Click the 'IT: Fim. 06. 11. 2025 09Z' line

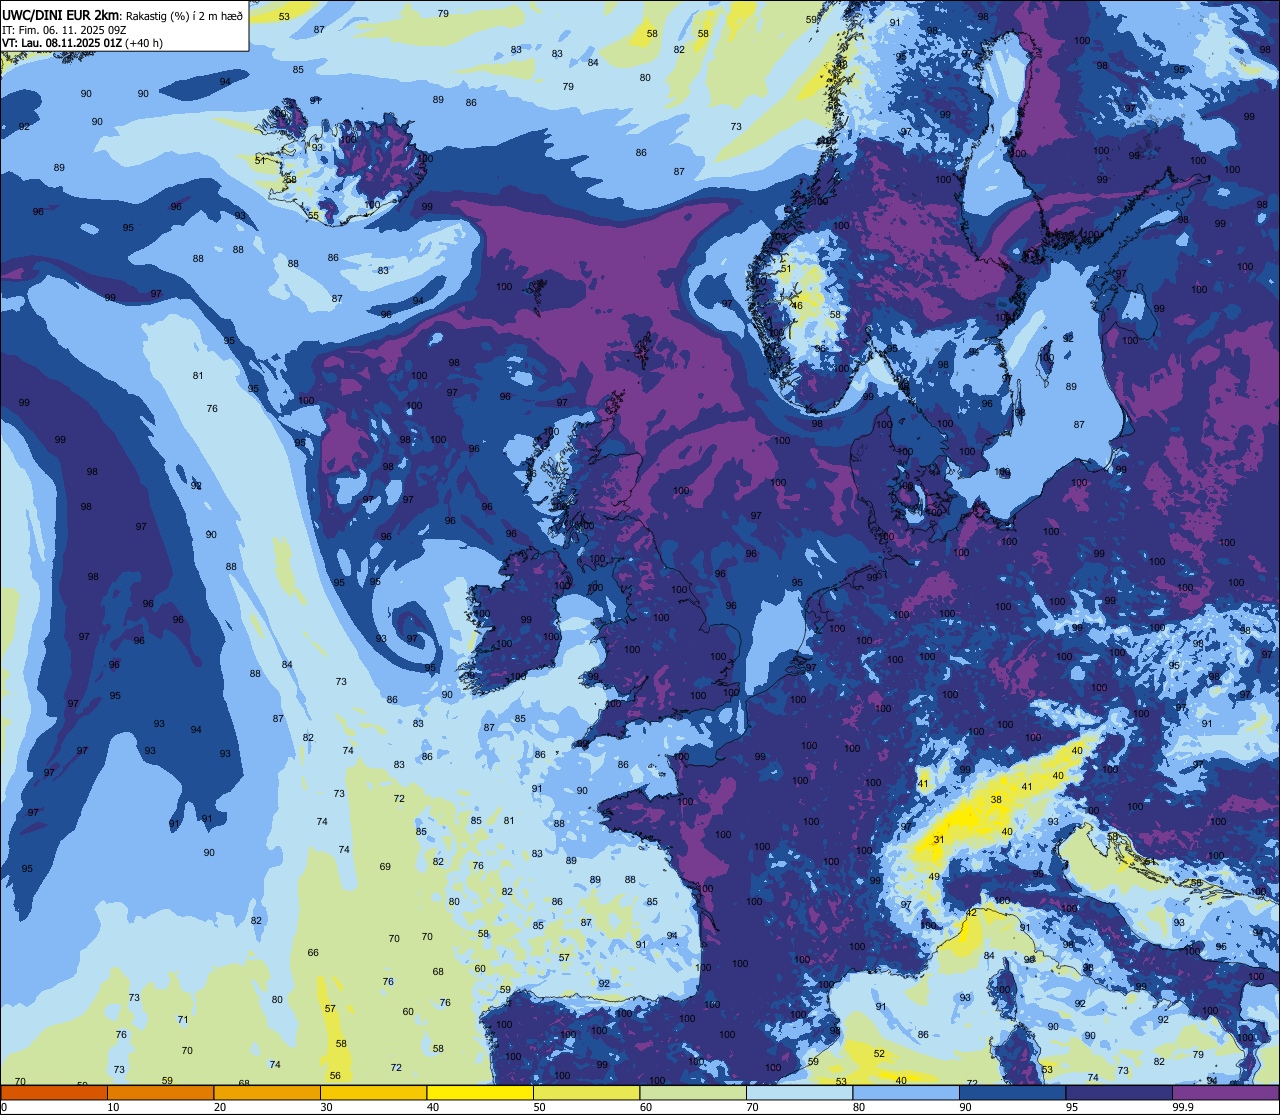click(x=64, y=29)
